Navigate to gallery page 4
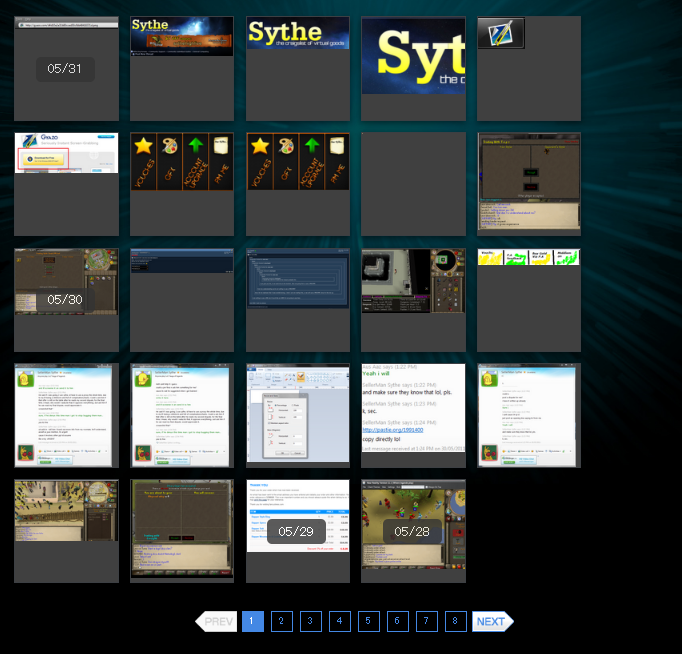This screenshot has width=682, height=654. (340, 621)
